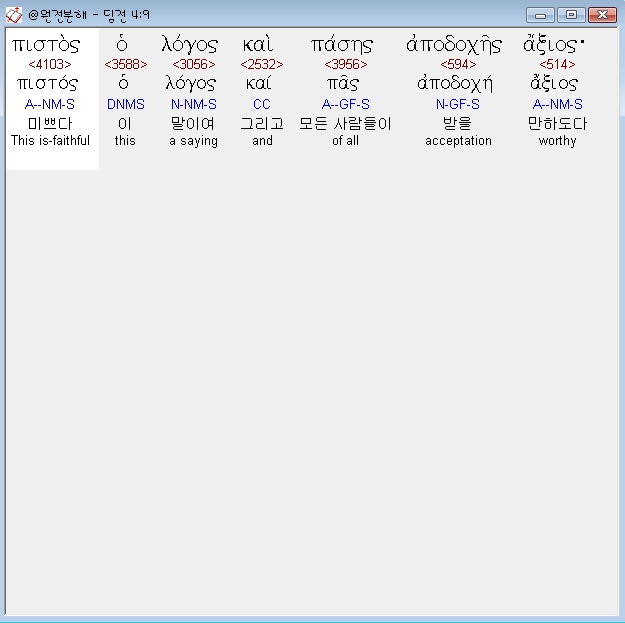This screenshot has height=623, width=625.
Task: Click Strong's number <514>
Action: (x=557, y=64)
